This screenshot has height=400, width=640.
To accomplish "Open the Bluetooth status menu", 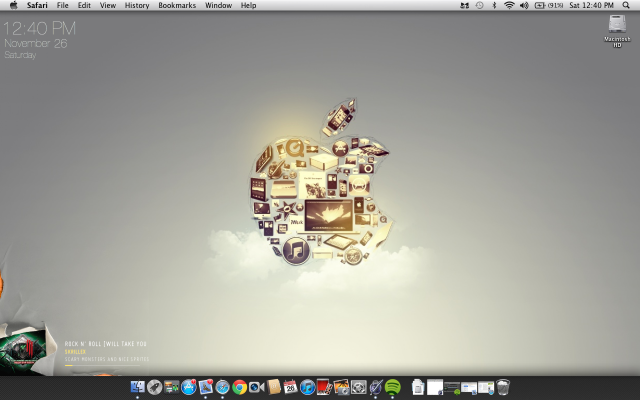I will 494,5.
